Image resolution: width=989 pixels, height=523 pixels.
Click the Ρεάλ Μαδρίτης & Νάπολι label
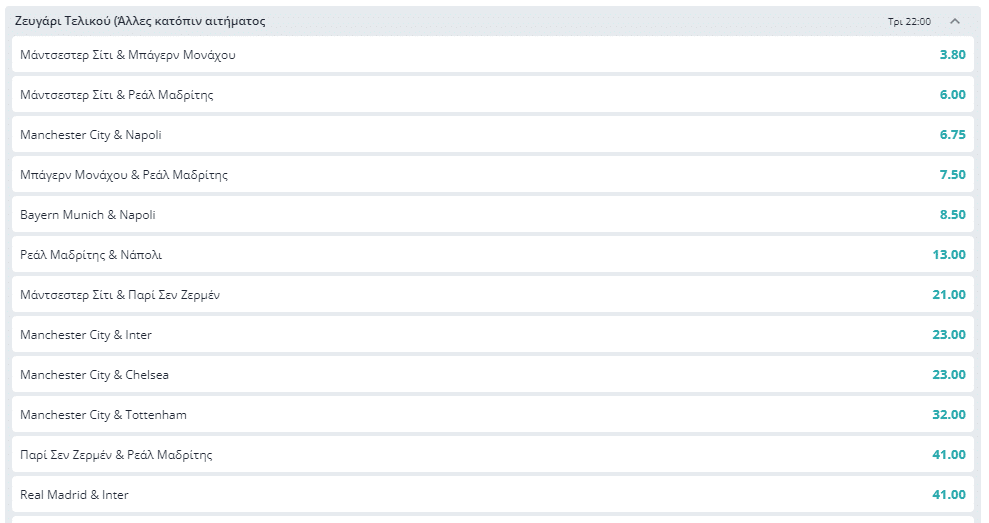click(91, 255)
